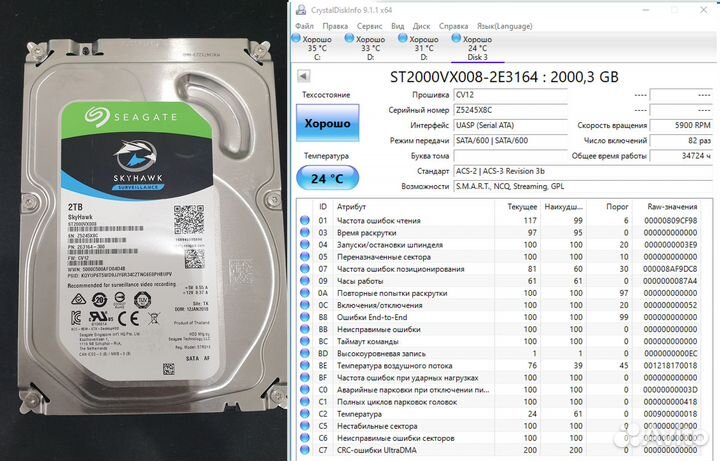Open the Вид menu

(398, 26)
